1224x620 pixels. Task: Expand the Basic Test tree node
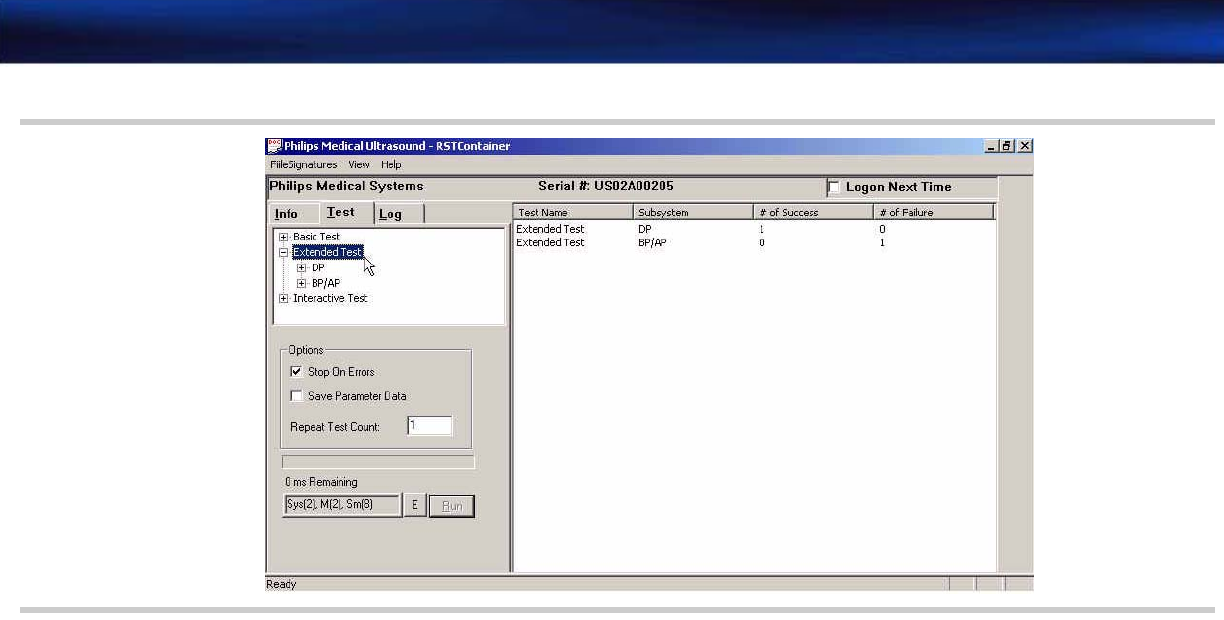click(x=284, y=237)
